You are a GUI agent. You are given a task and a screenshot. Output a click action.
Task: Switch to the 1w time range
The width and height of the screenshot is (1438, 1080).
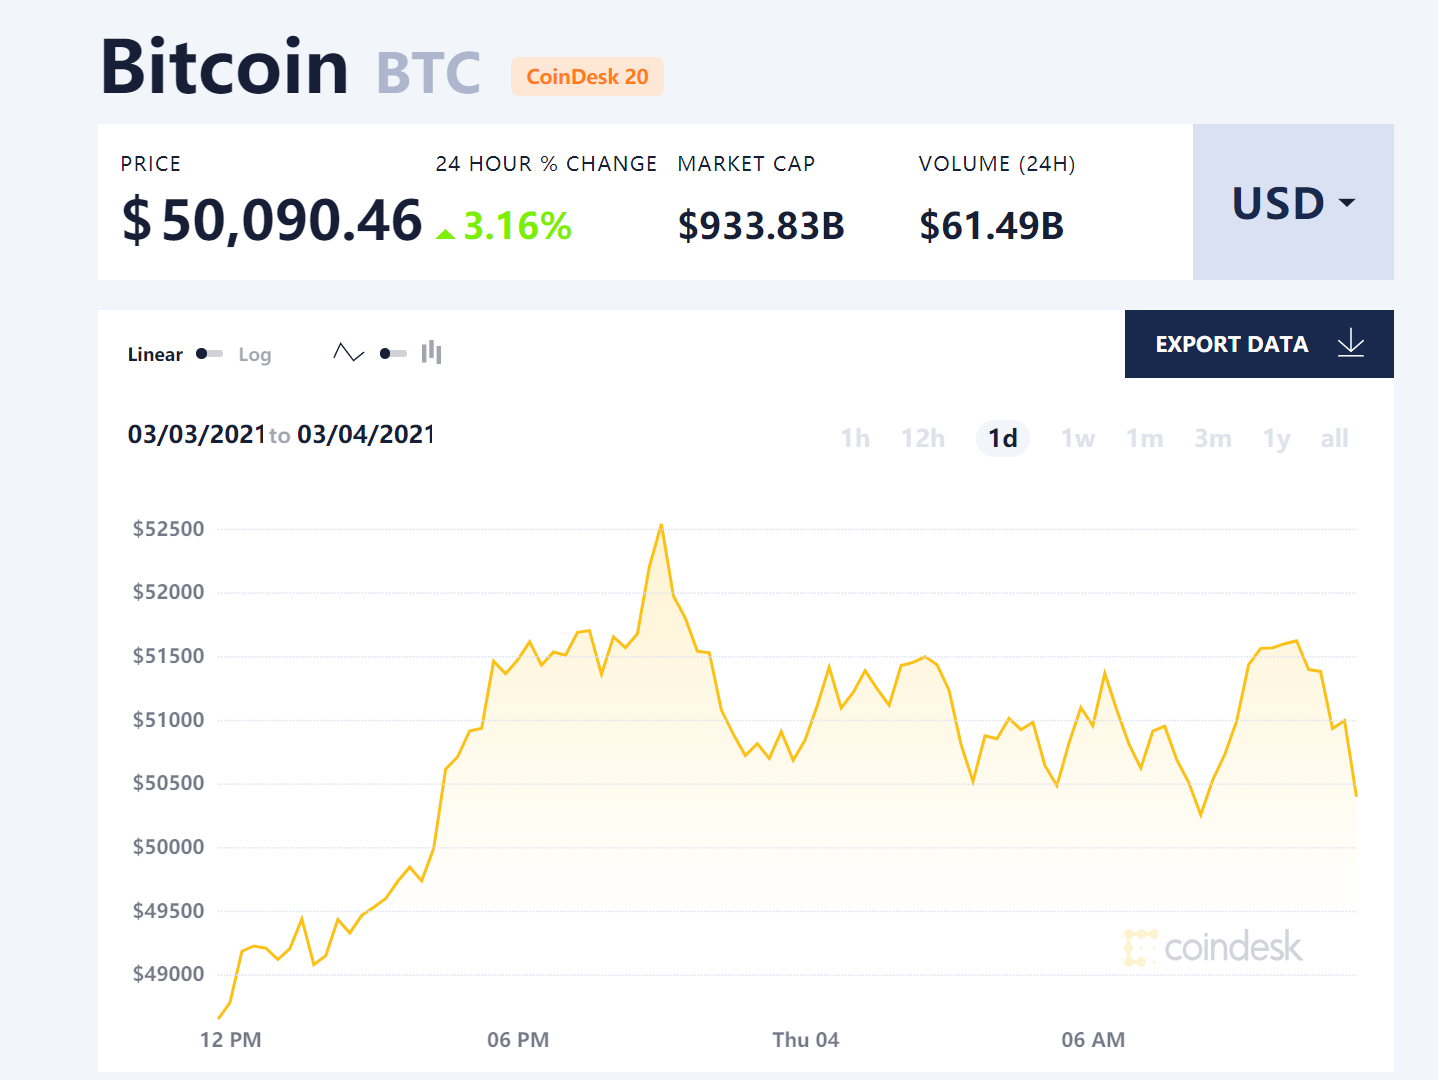(1077, 438)
